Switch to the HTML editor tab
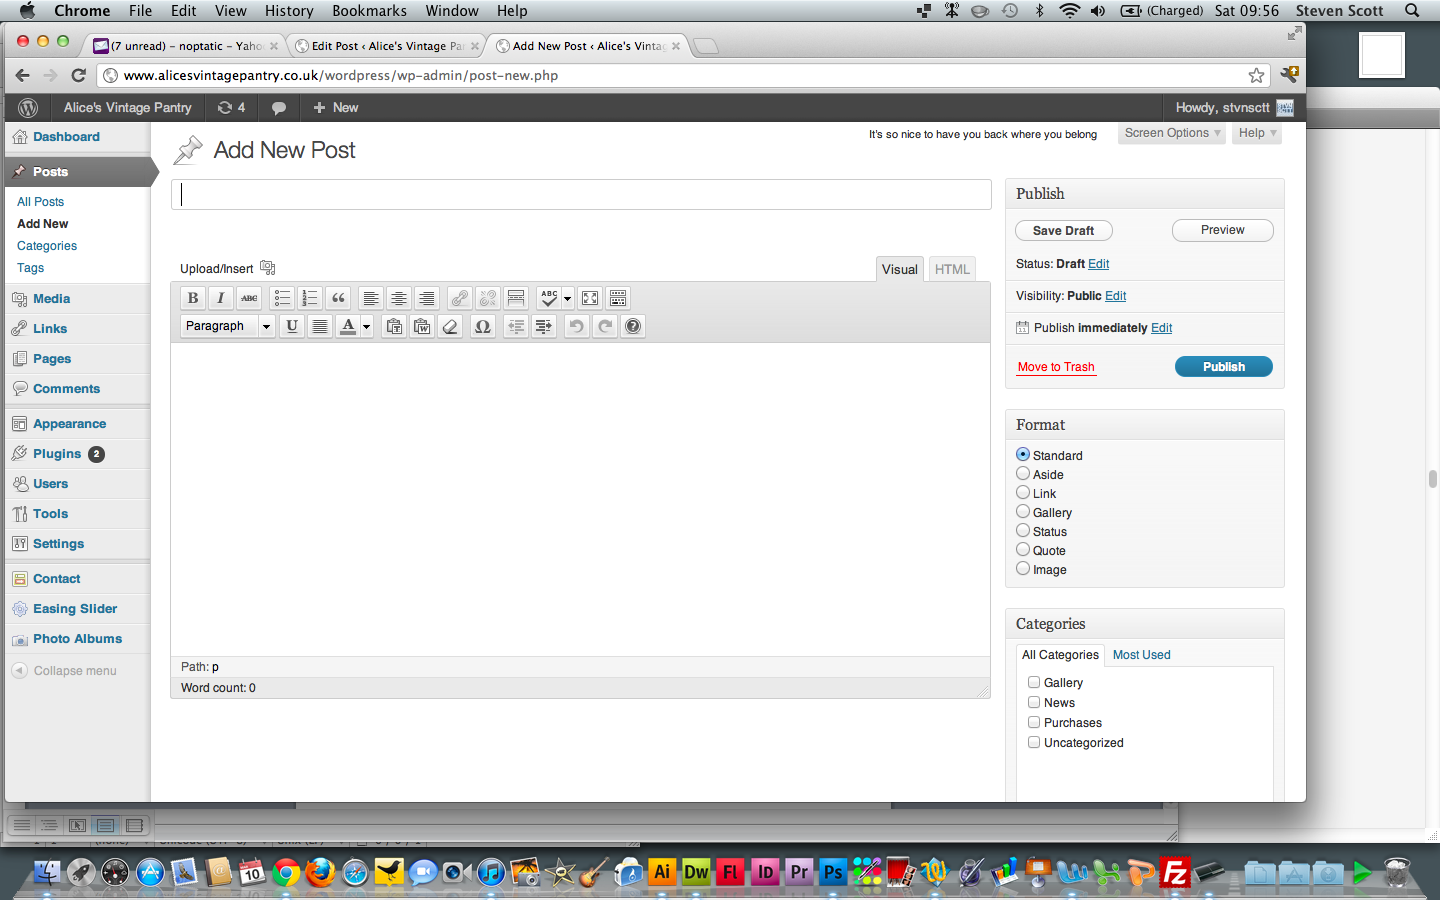 [952, 269]
